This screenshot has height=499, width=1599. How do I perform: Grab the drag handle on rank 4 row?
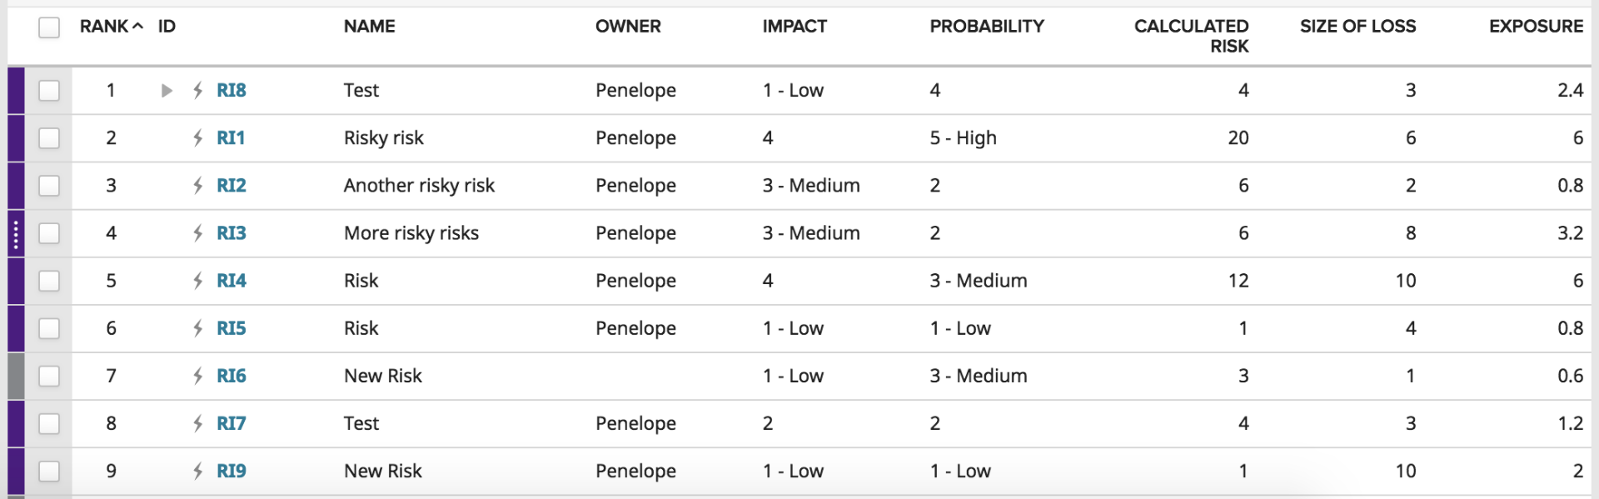(x=16, y=234)
